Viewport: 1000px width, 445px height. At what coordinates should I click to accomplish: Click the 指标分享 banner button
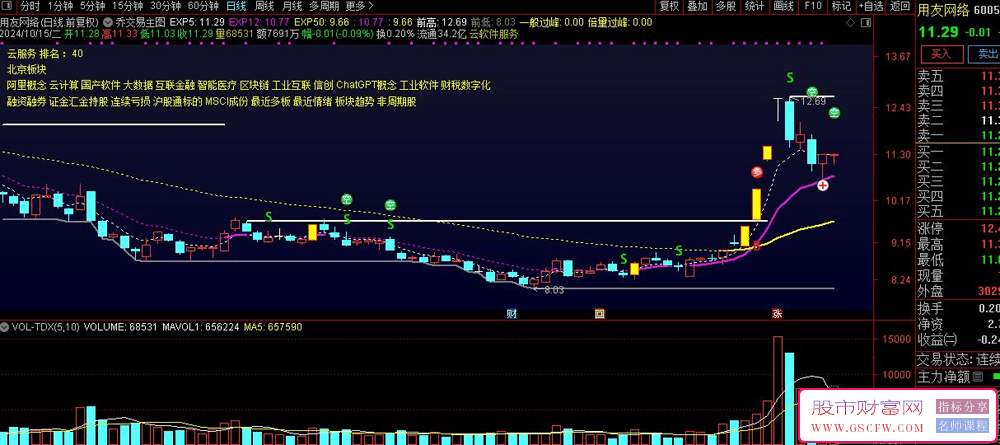(961, 406)
